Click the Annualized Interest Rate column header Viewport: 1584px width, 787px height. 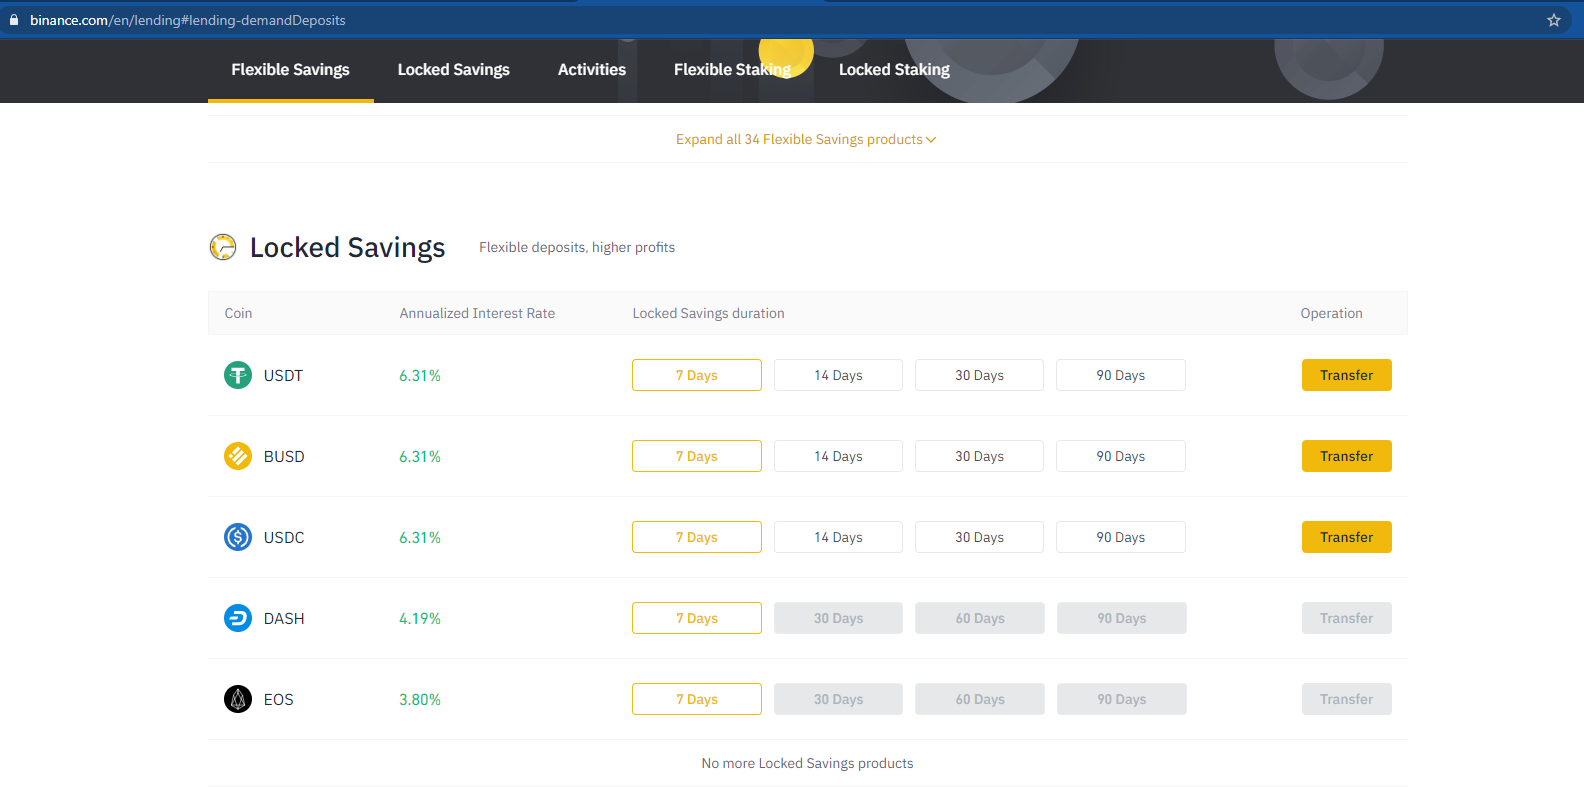477,313
